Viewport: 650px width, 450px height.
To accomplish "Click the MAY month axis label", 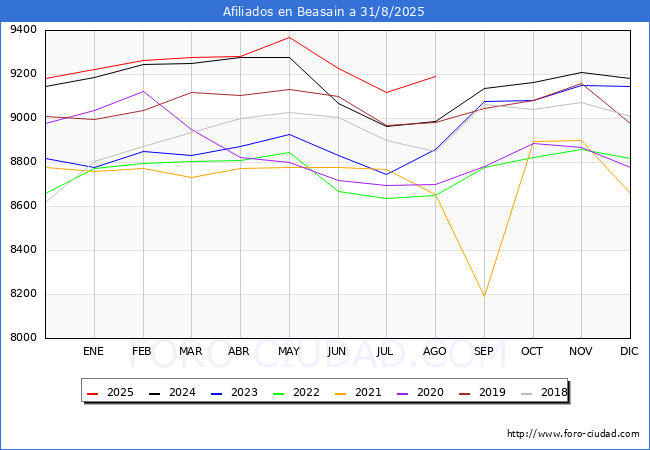I will tap(289, 351).
